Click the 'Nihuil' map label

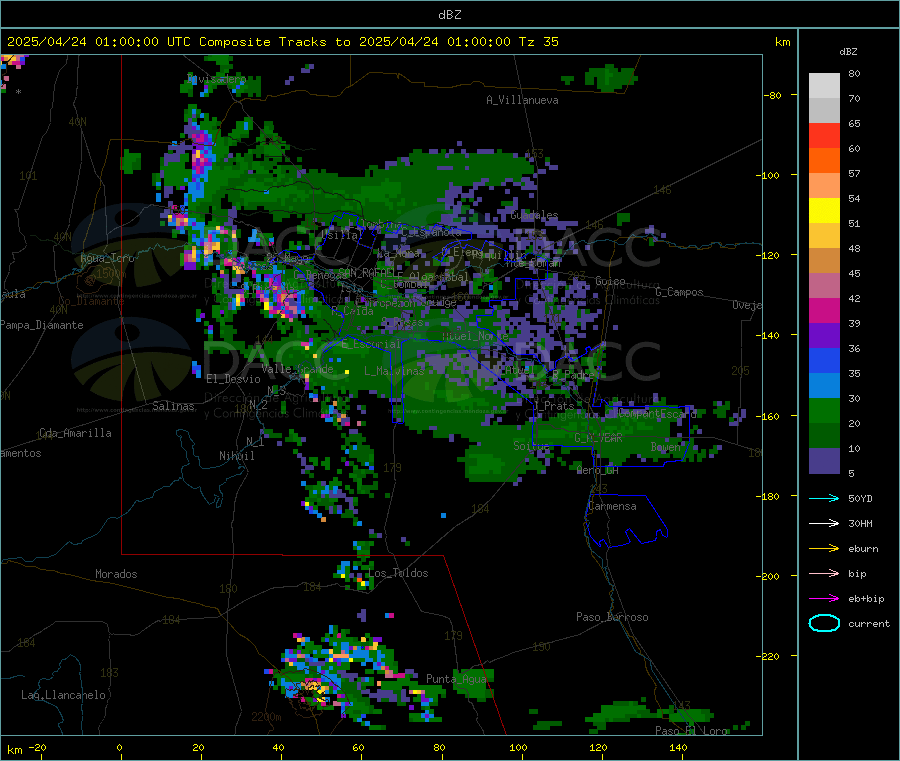(x=236, y=456)
